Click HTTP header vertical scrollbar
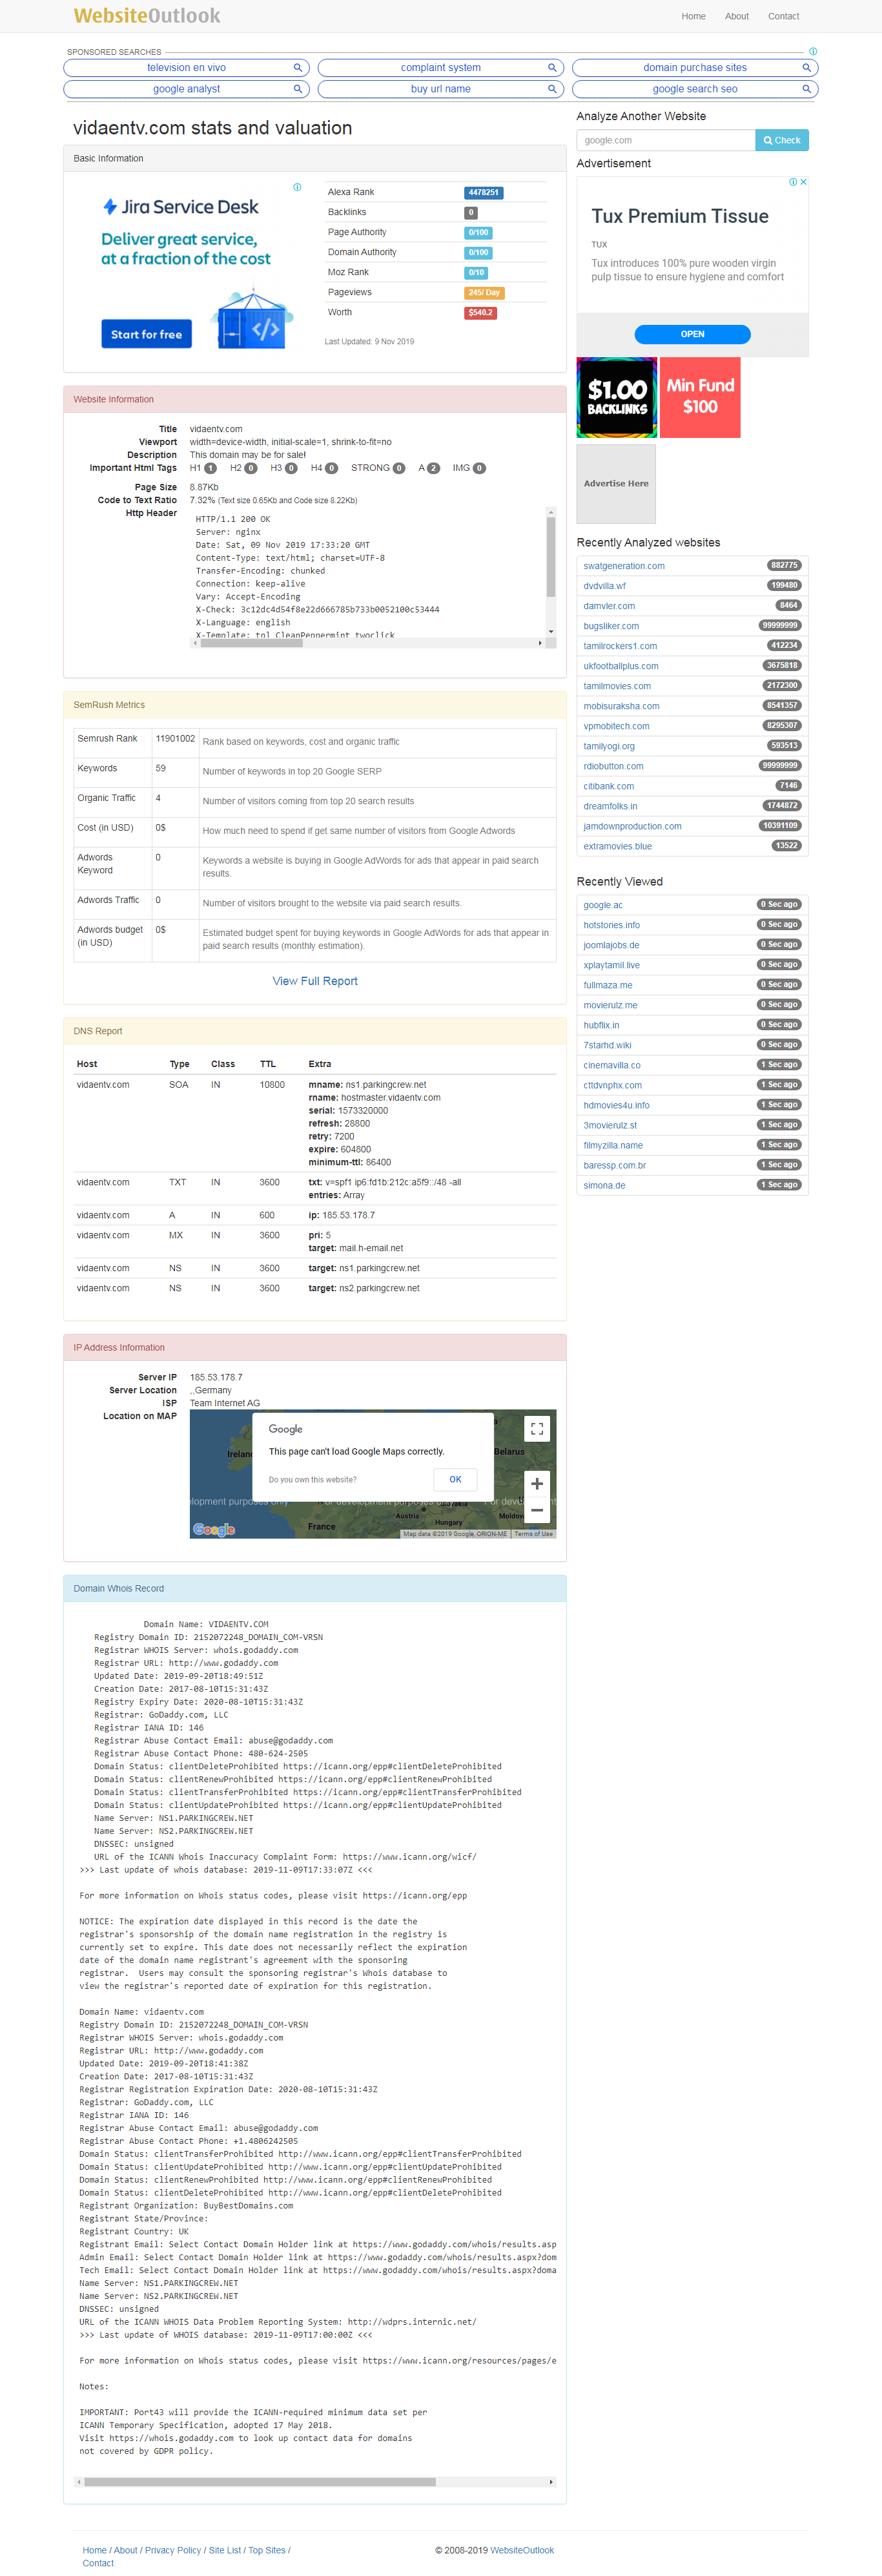The width and height of the screenshot is (882, 2576). tap(550, 556)
